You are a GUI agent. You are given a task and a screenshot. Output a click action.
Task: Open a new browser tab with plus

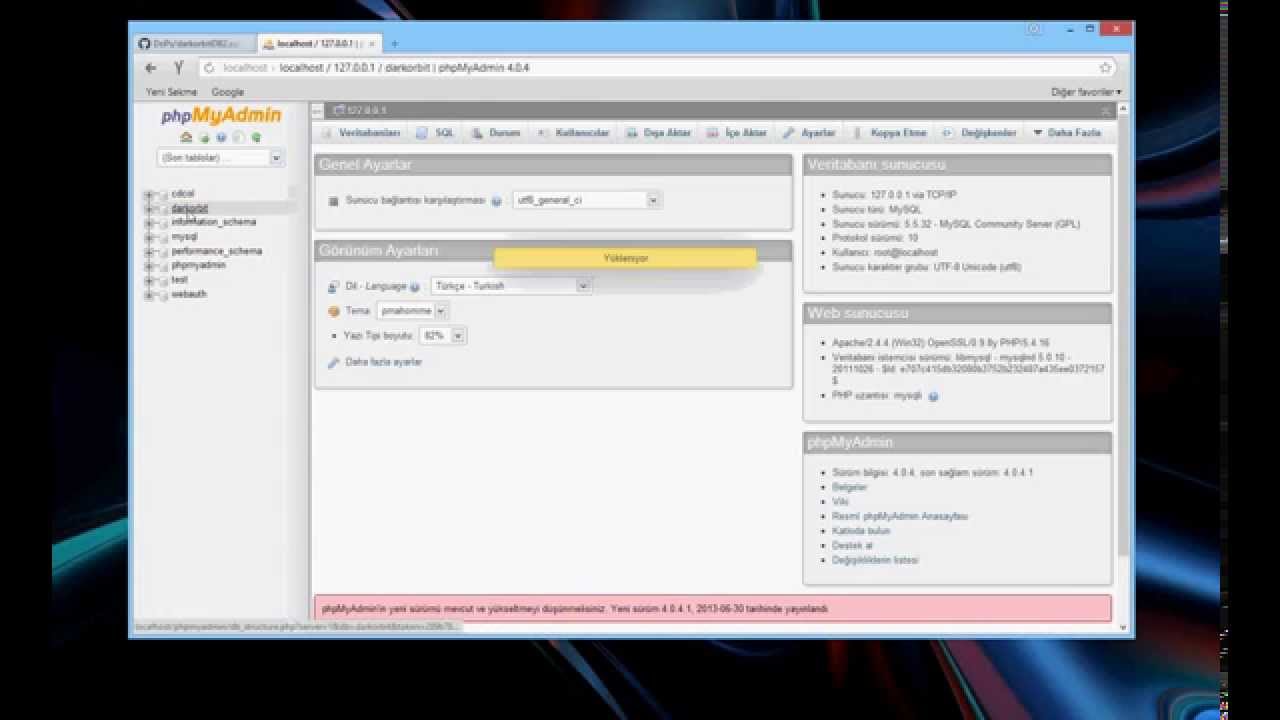pos(394,44)
